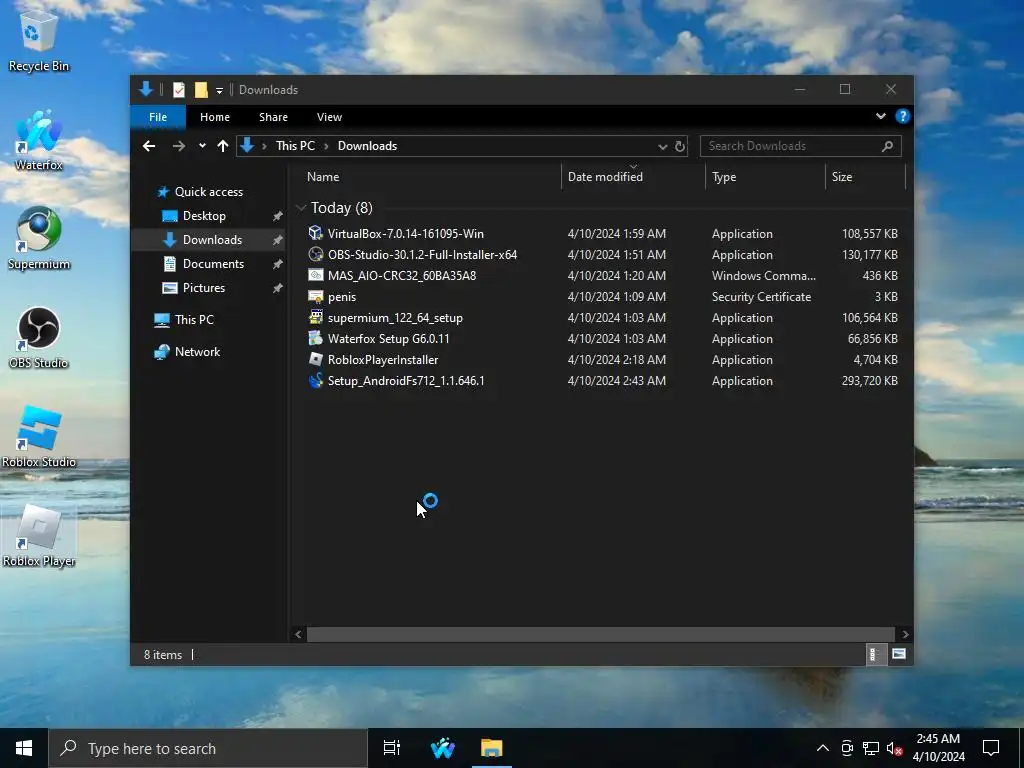This screenshot has width=1024, height=768.
Task: Open Waterfox from the taskbar
Action: 442,748
